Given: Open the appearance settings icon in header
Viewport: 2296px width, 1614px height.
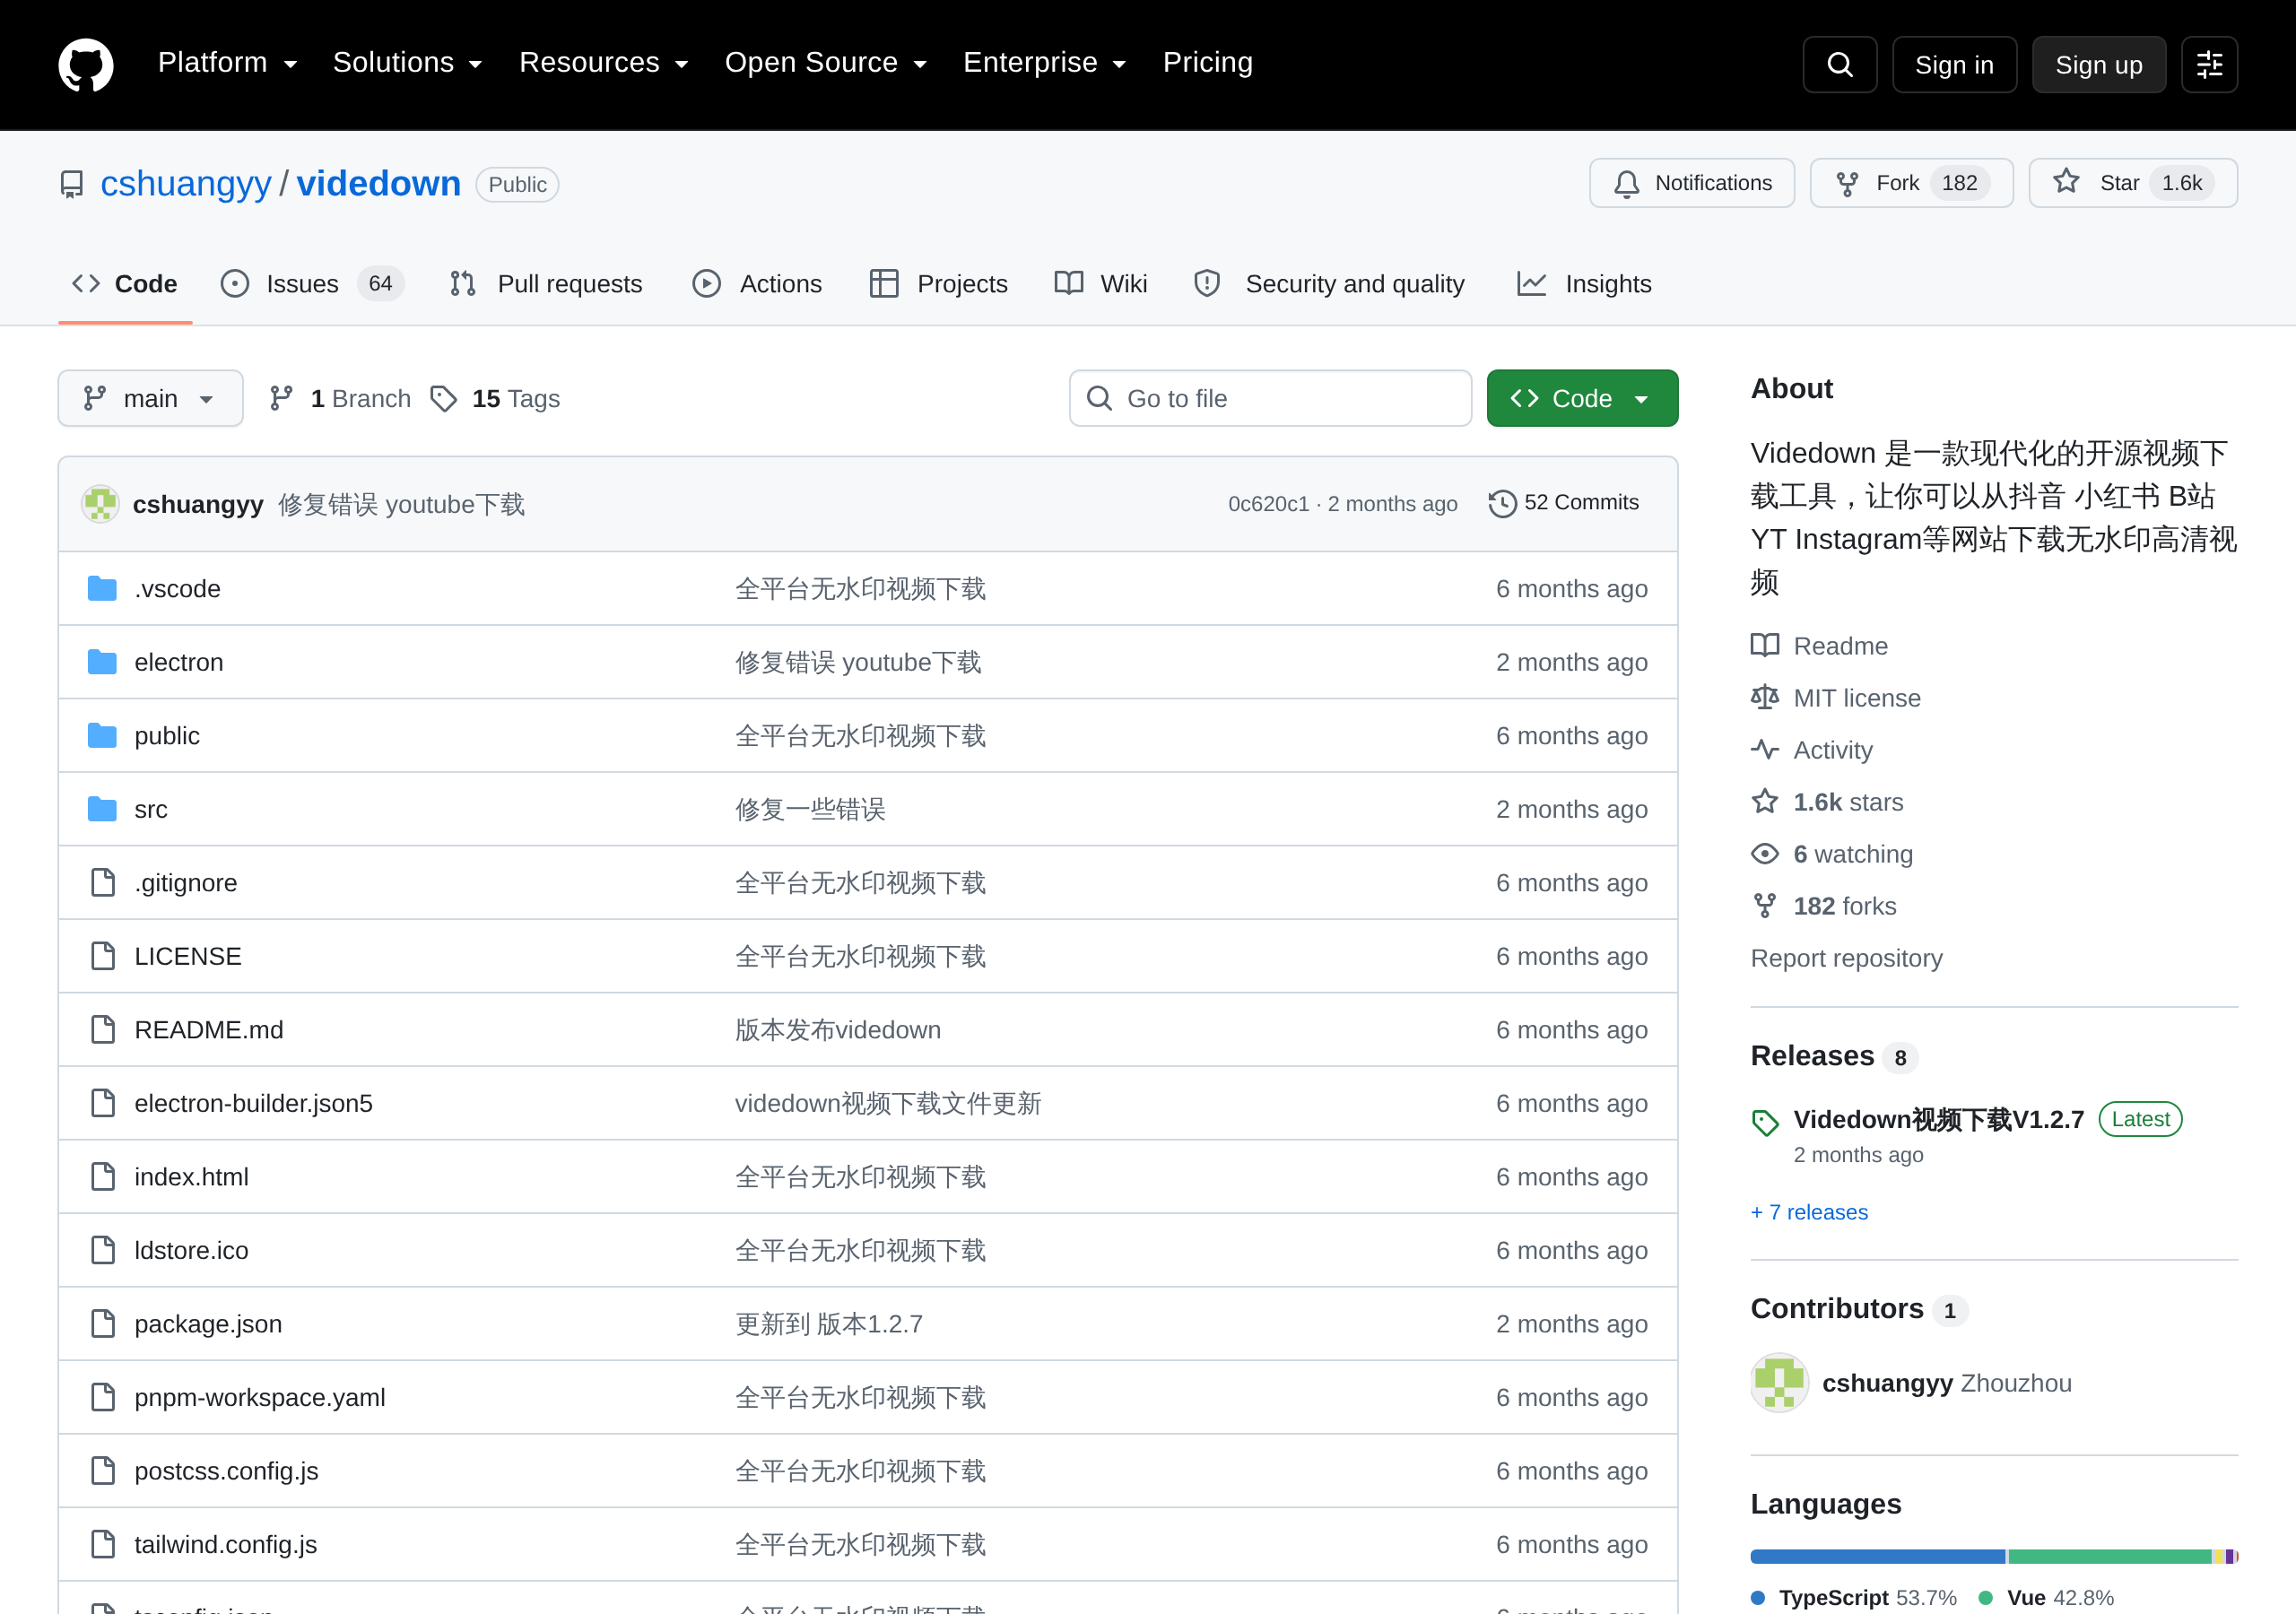Looking at the screenshot, I should [x=2209, y=65].
